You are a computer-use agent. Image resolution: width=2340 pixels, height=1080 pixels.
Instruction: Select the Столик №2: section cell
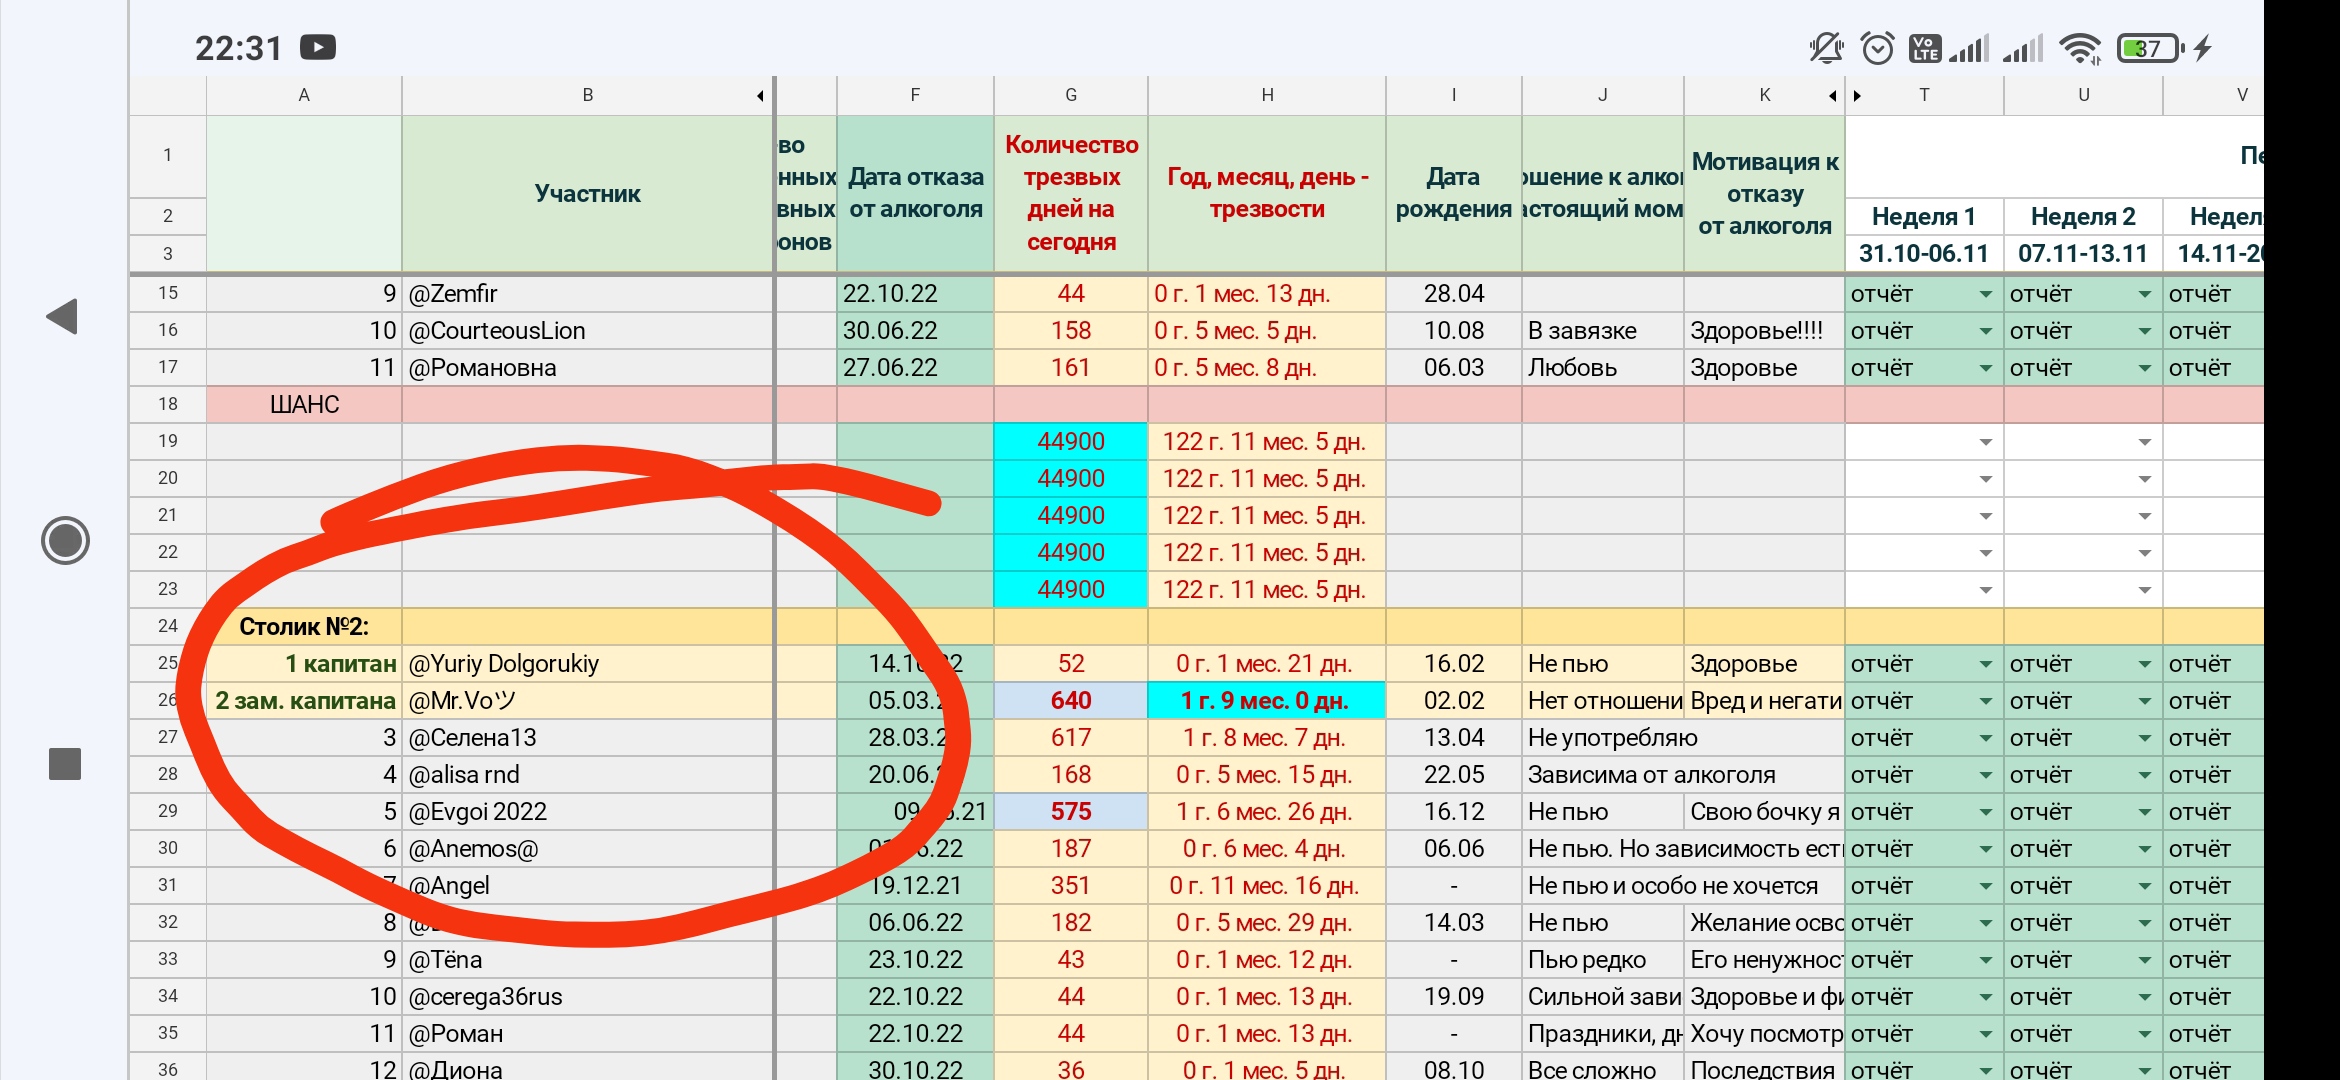[x=304, y=626]
